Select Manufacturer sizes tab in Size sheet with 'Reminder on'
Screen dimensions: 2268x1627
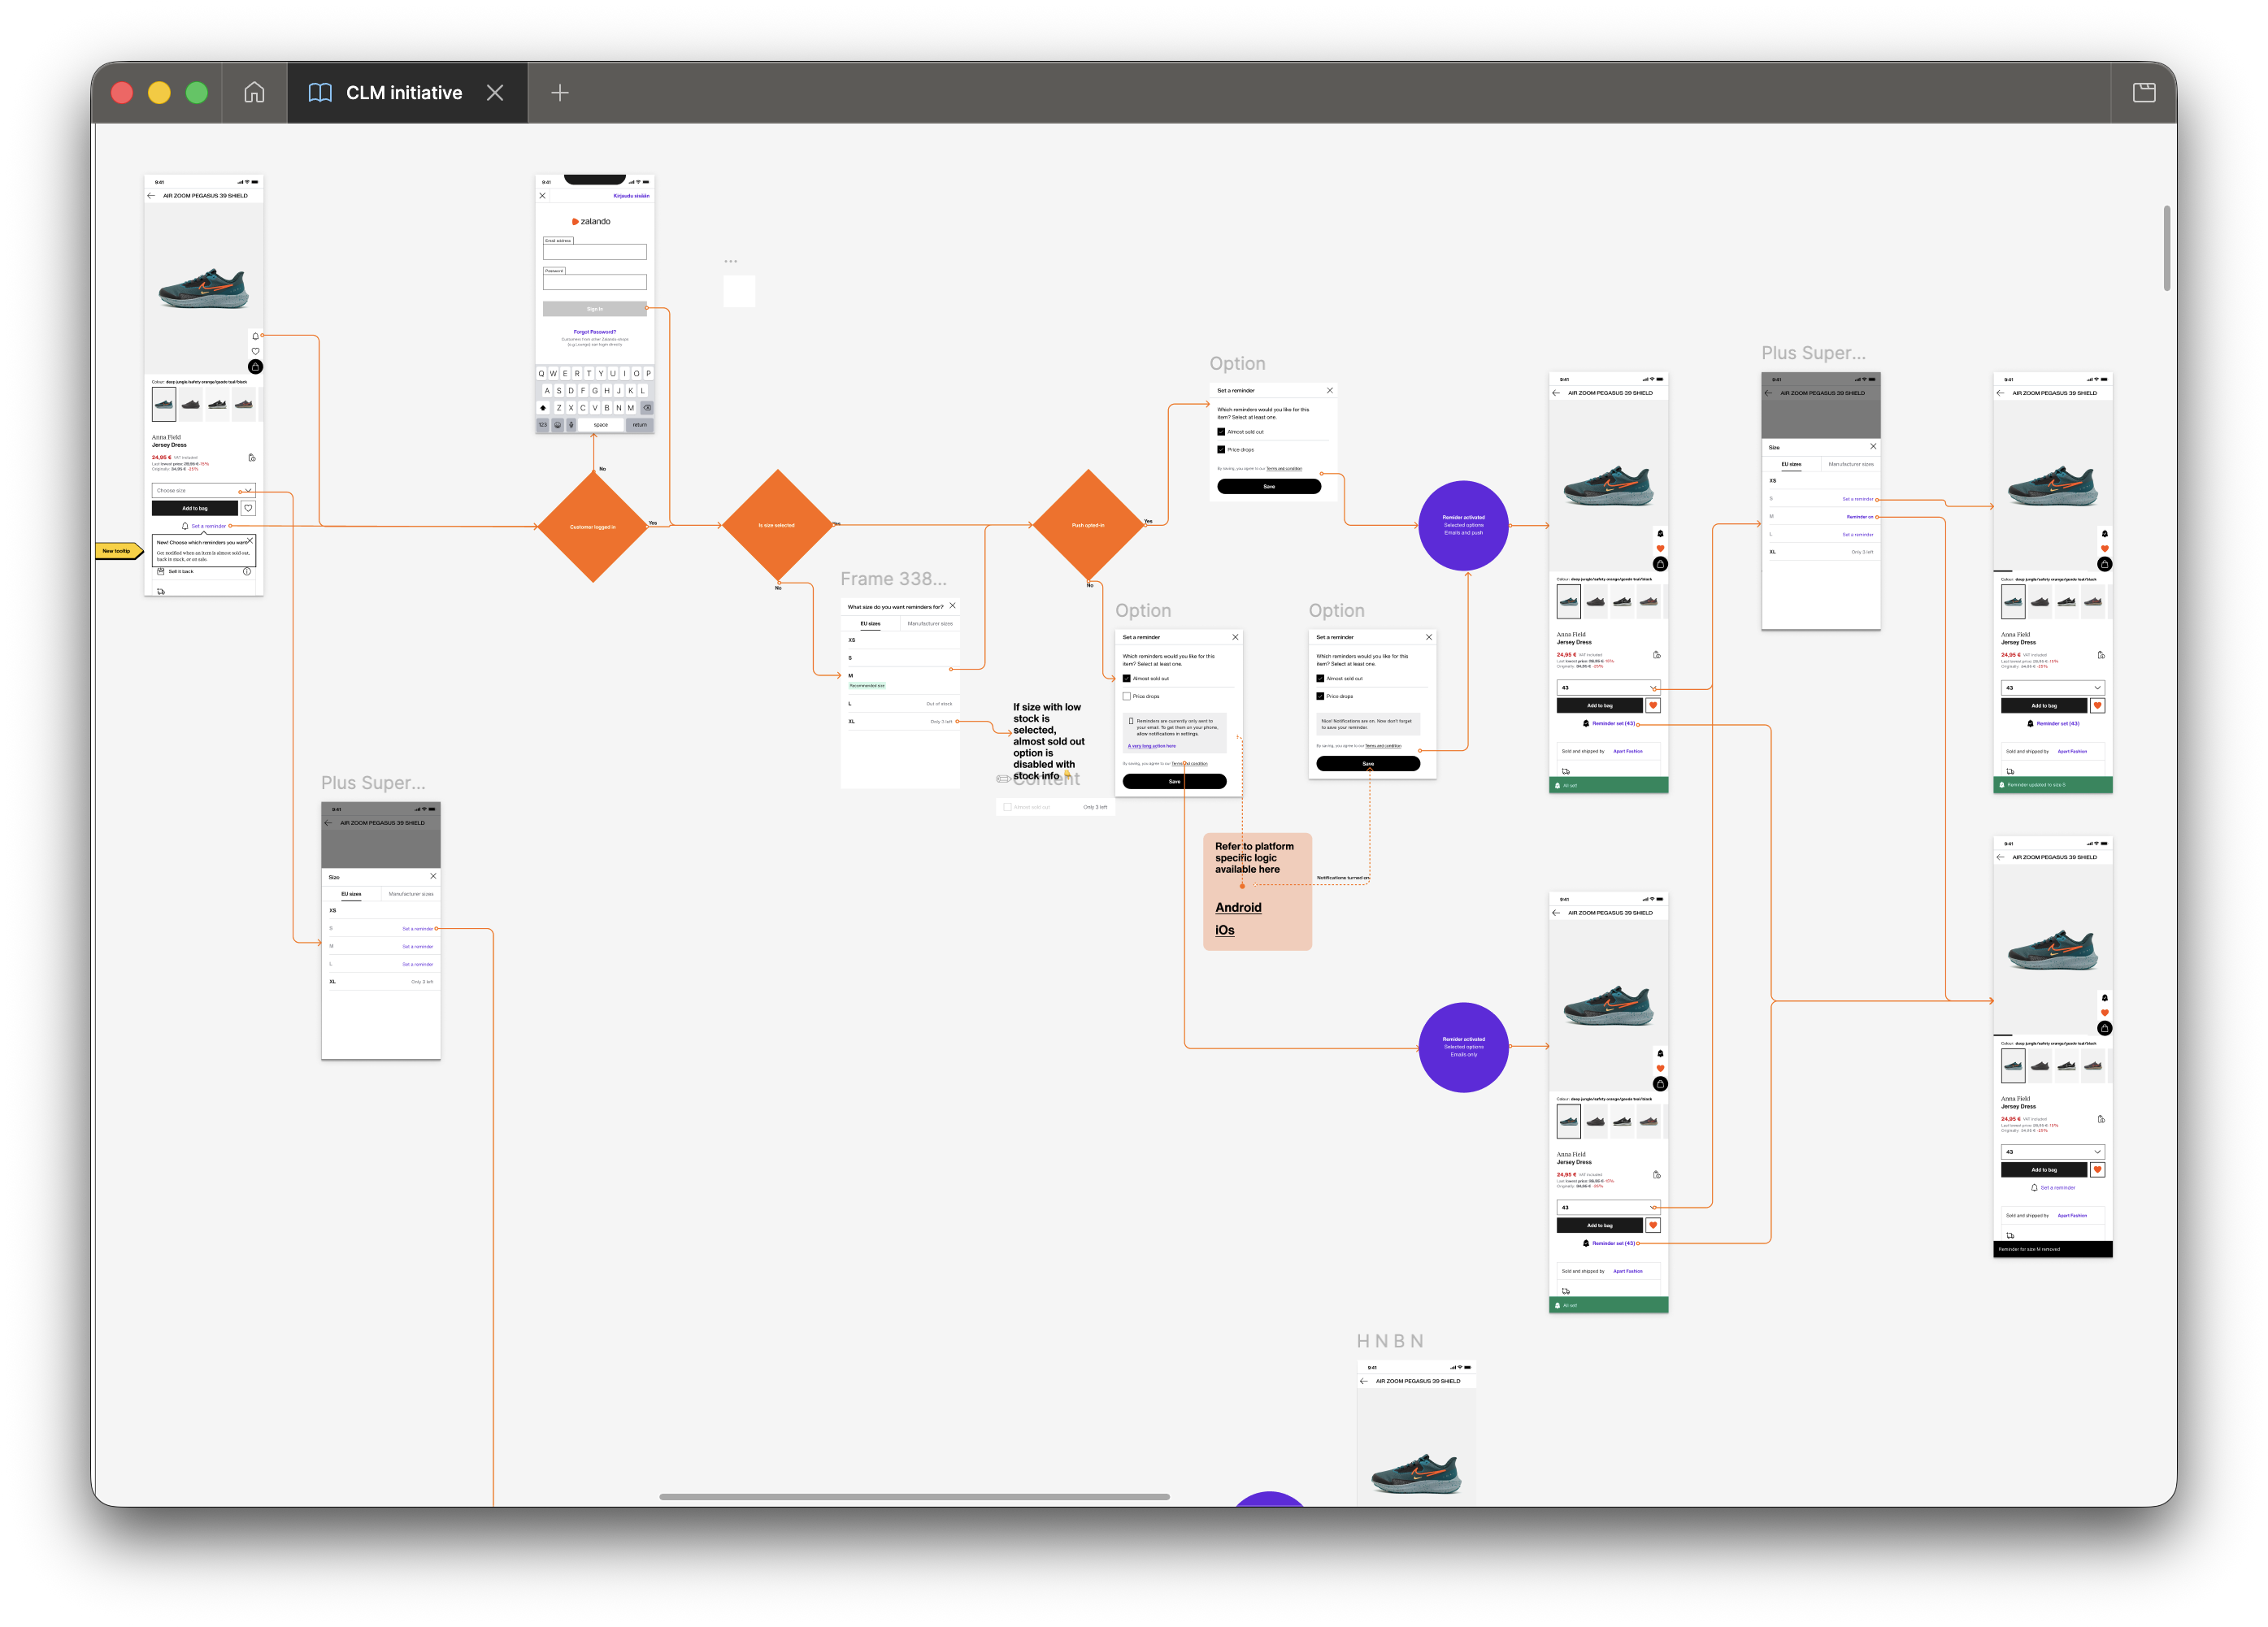point(1851,464)
